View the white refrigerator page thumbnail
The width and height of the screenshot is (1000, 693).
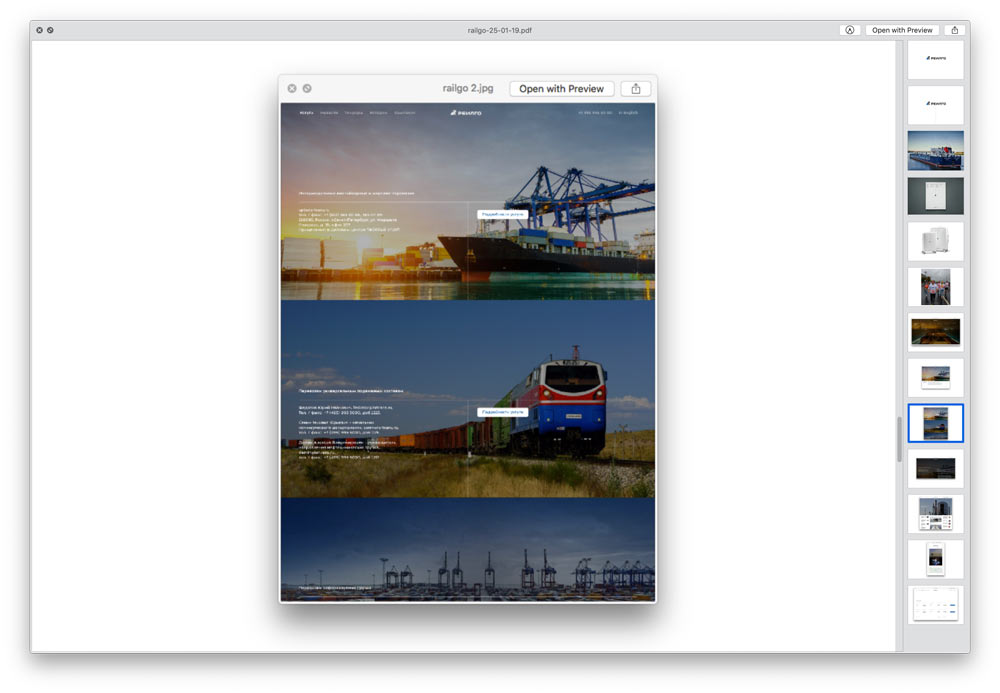tap(935, 196)
